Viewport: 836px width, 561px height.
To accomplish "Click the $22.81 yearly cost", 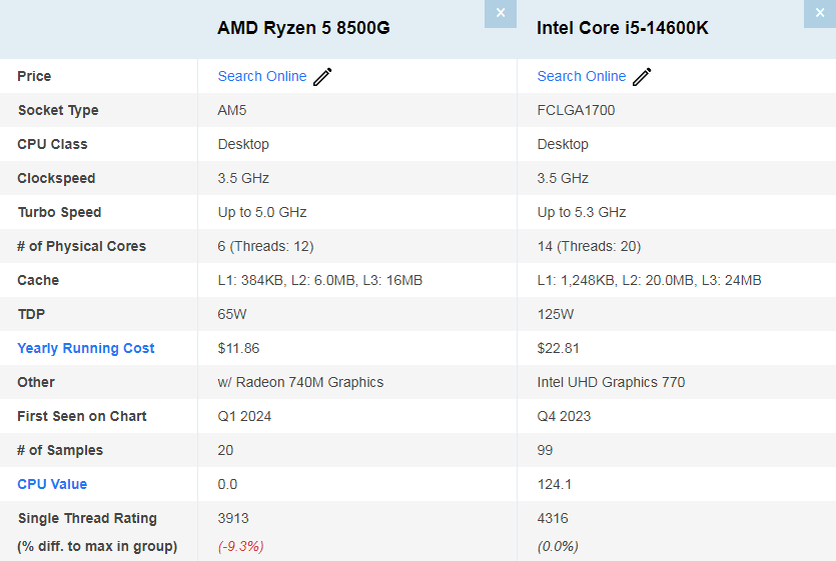I will 558,348.
